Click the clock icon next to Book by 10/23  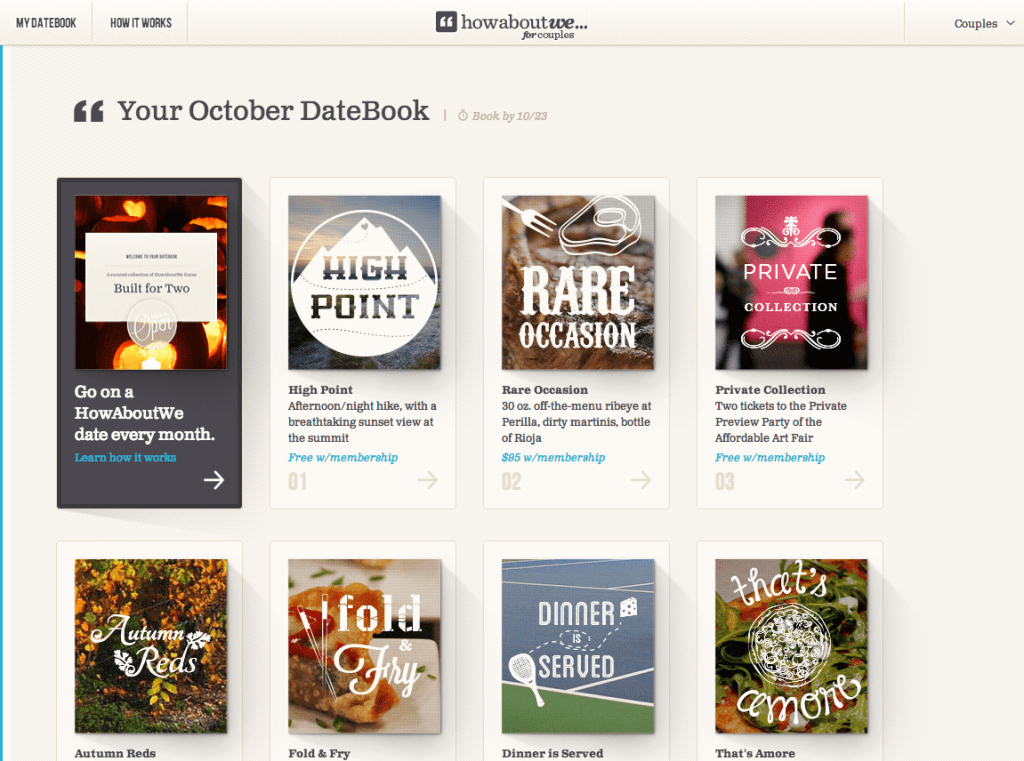click(x=462, y=116)
